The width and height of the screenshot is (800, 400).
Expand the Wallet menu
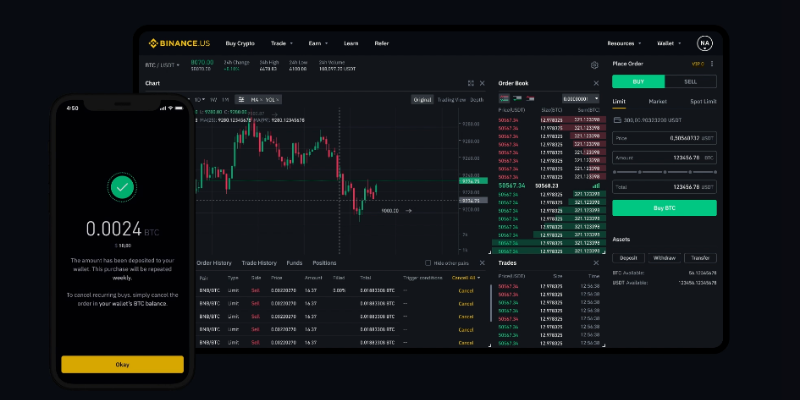click(x=669, y=43)
